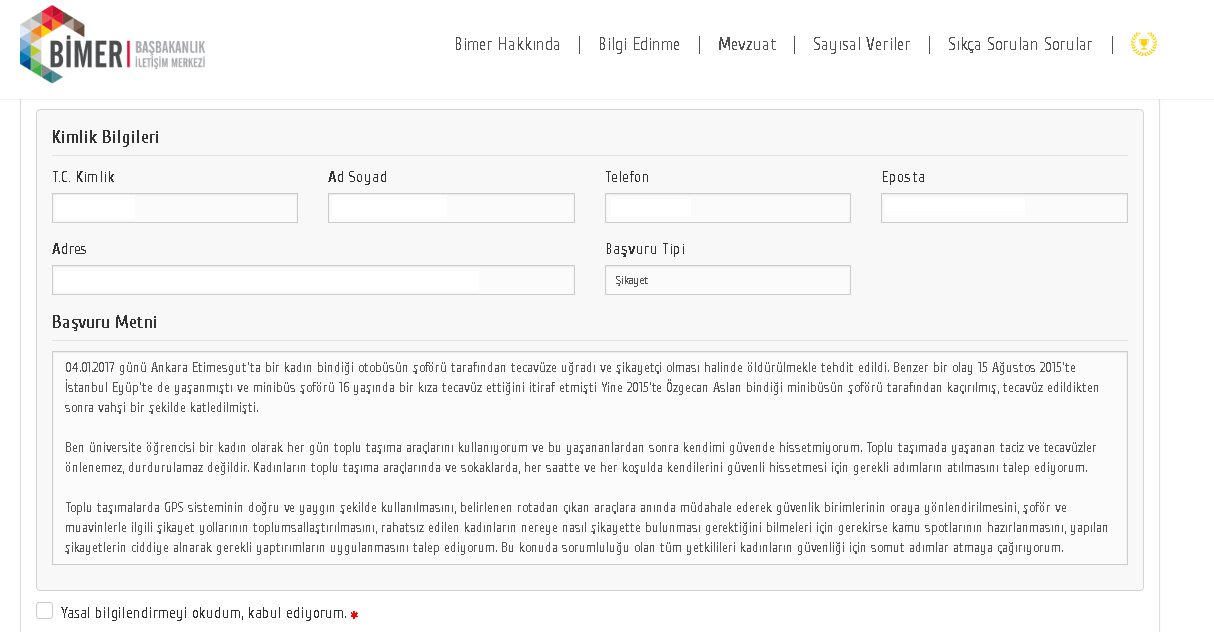Open Sıkça Sorulan Sorular page
The image size is (1214, 632).
[x=1019, y=45]
